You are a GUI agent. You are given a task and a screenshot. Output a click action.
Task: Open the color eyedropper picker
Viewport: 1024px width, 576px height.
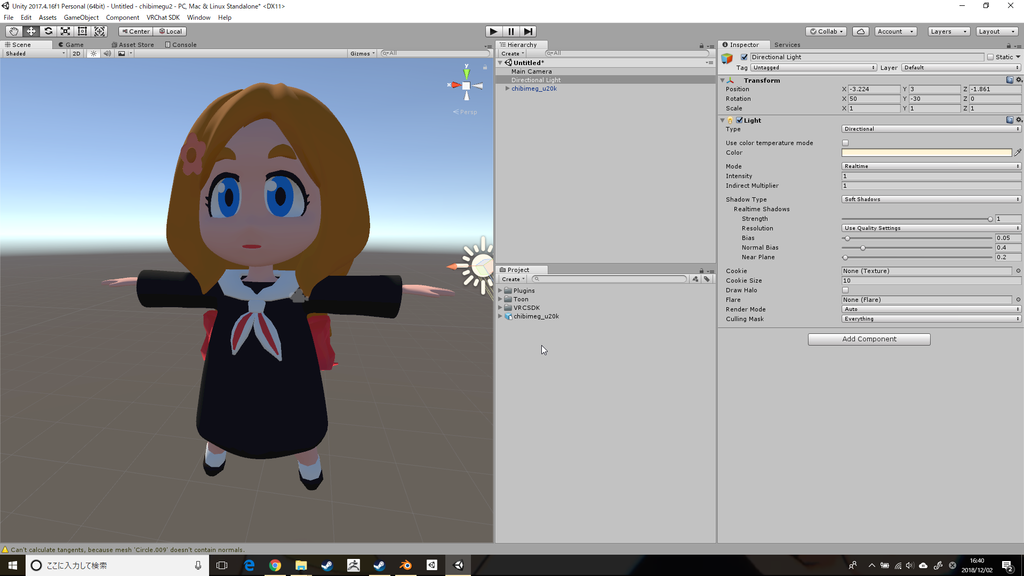pos(1017,152)
